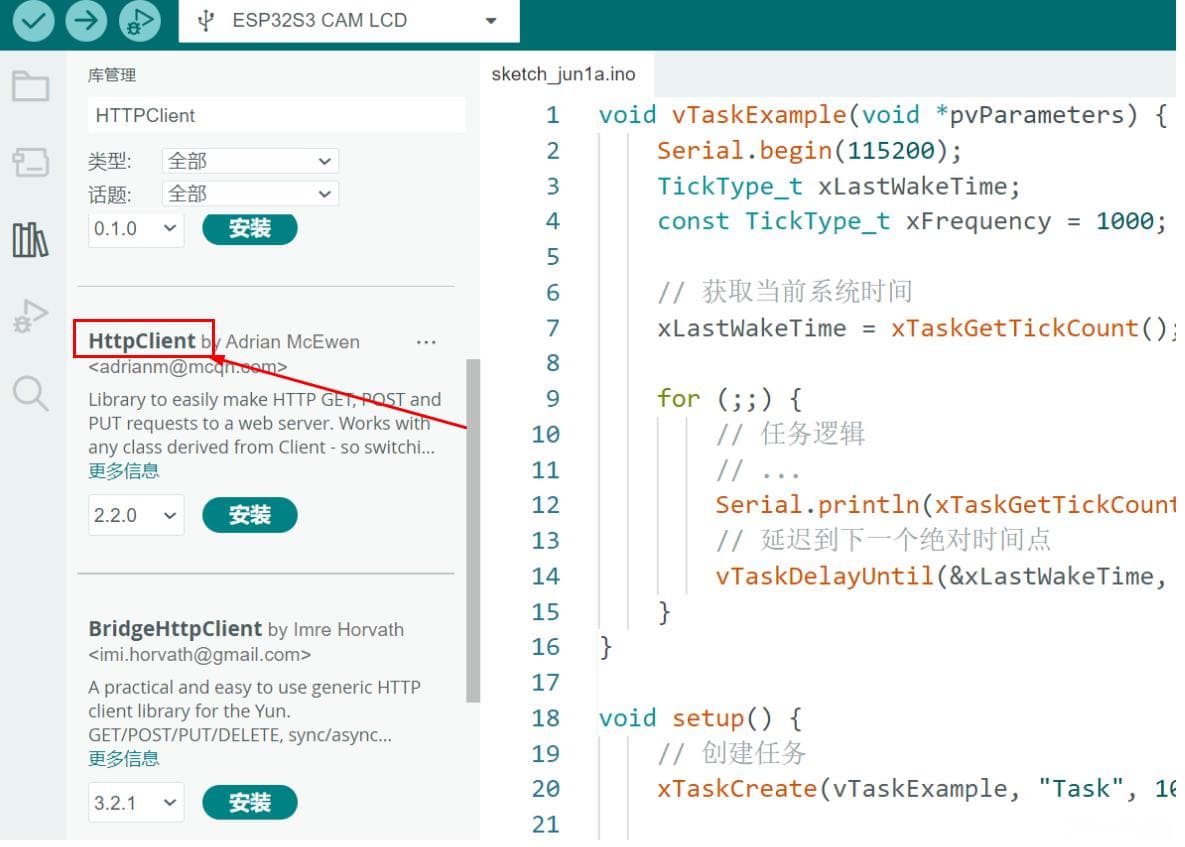Click the library list vertical scrollbar
Screen dimensions: 1185x847
473,530
